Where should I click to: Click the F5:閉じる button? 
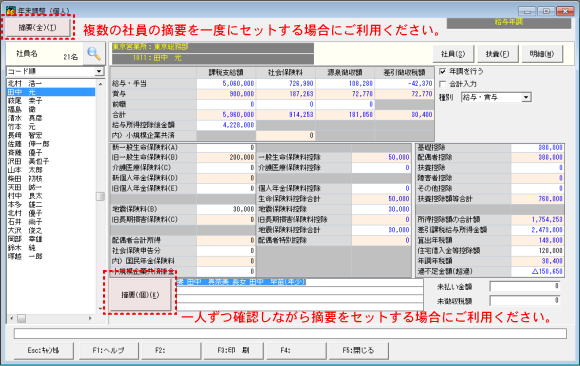358,350
